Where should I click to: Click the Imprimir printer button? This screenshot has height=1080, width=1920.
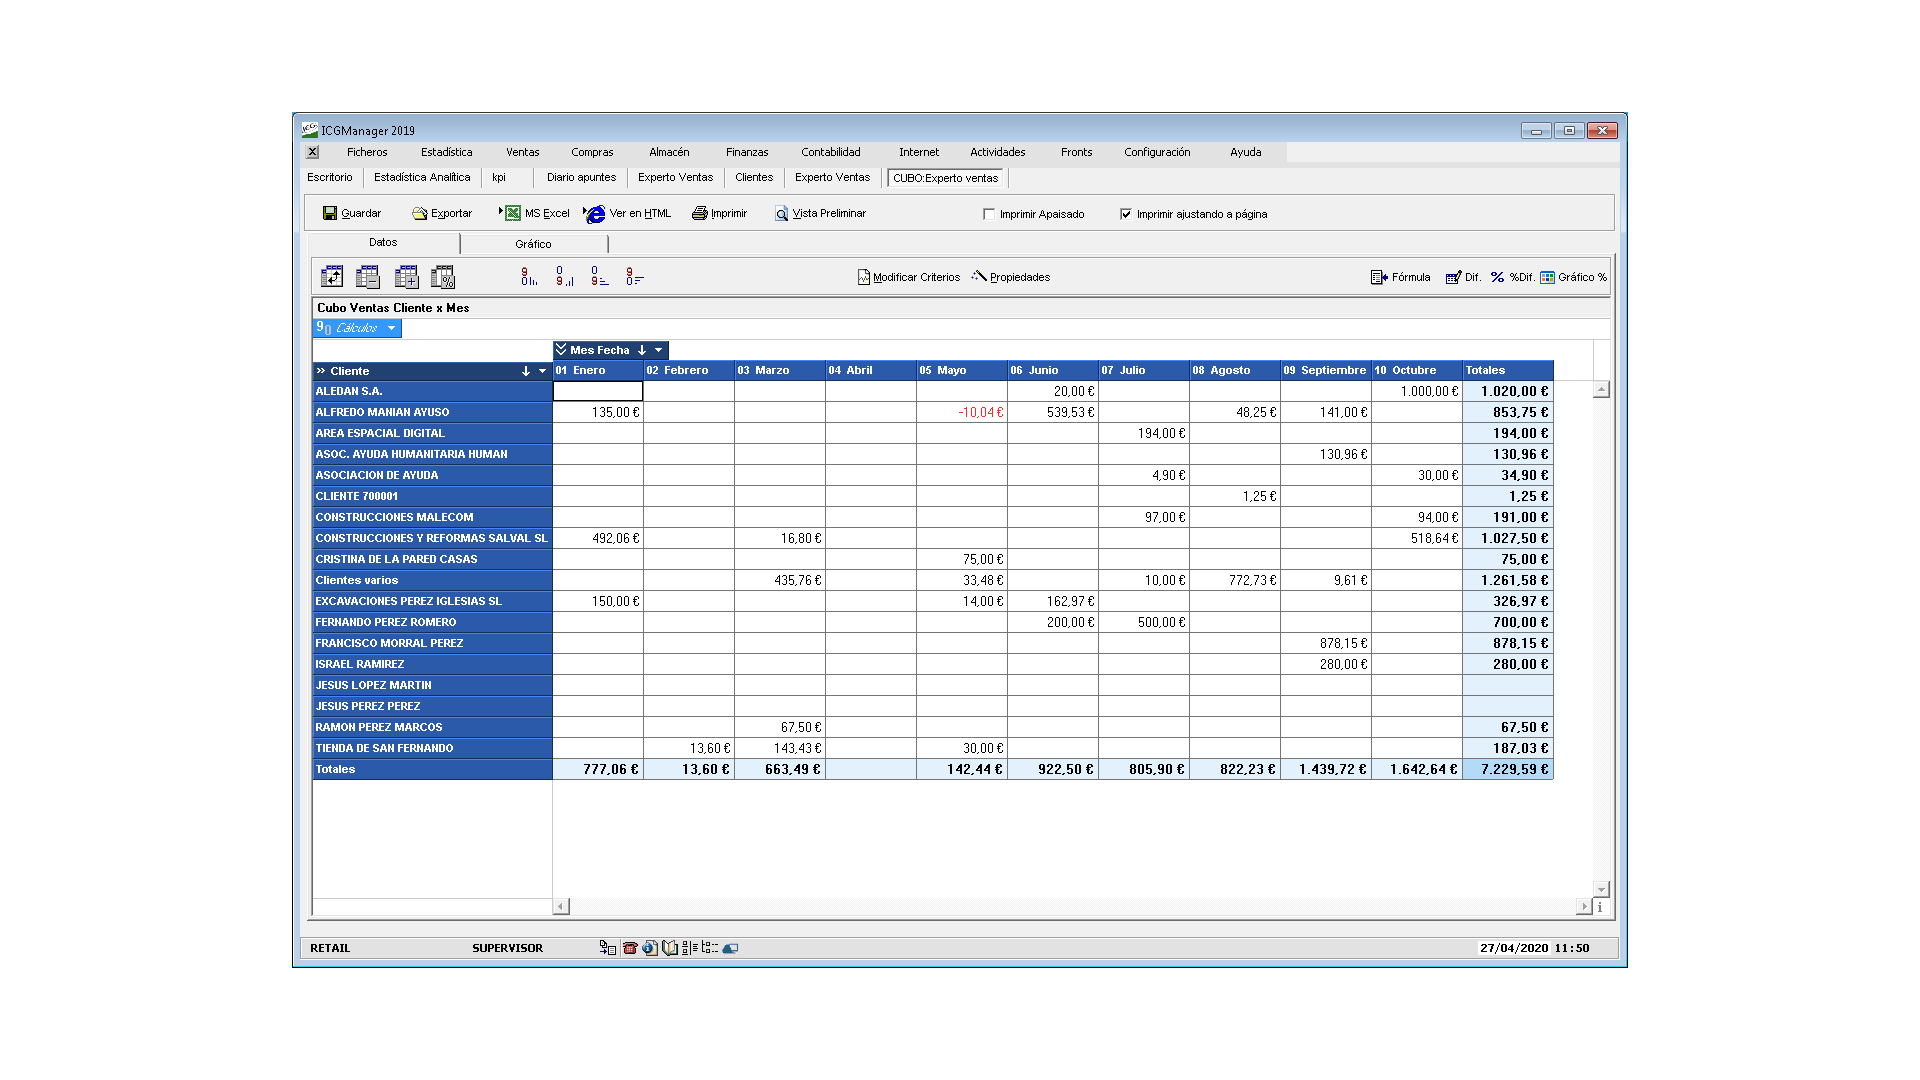pyautogui.click(x=720, y=213)
